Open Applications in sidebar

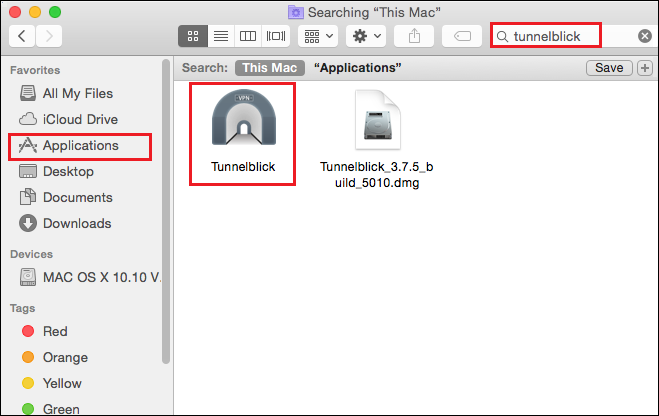click(x=80, y=146)
